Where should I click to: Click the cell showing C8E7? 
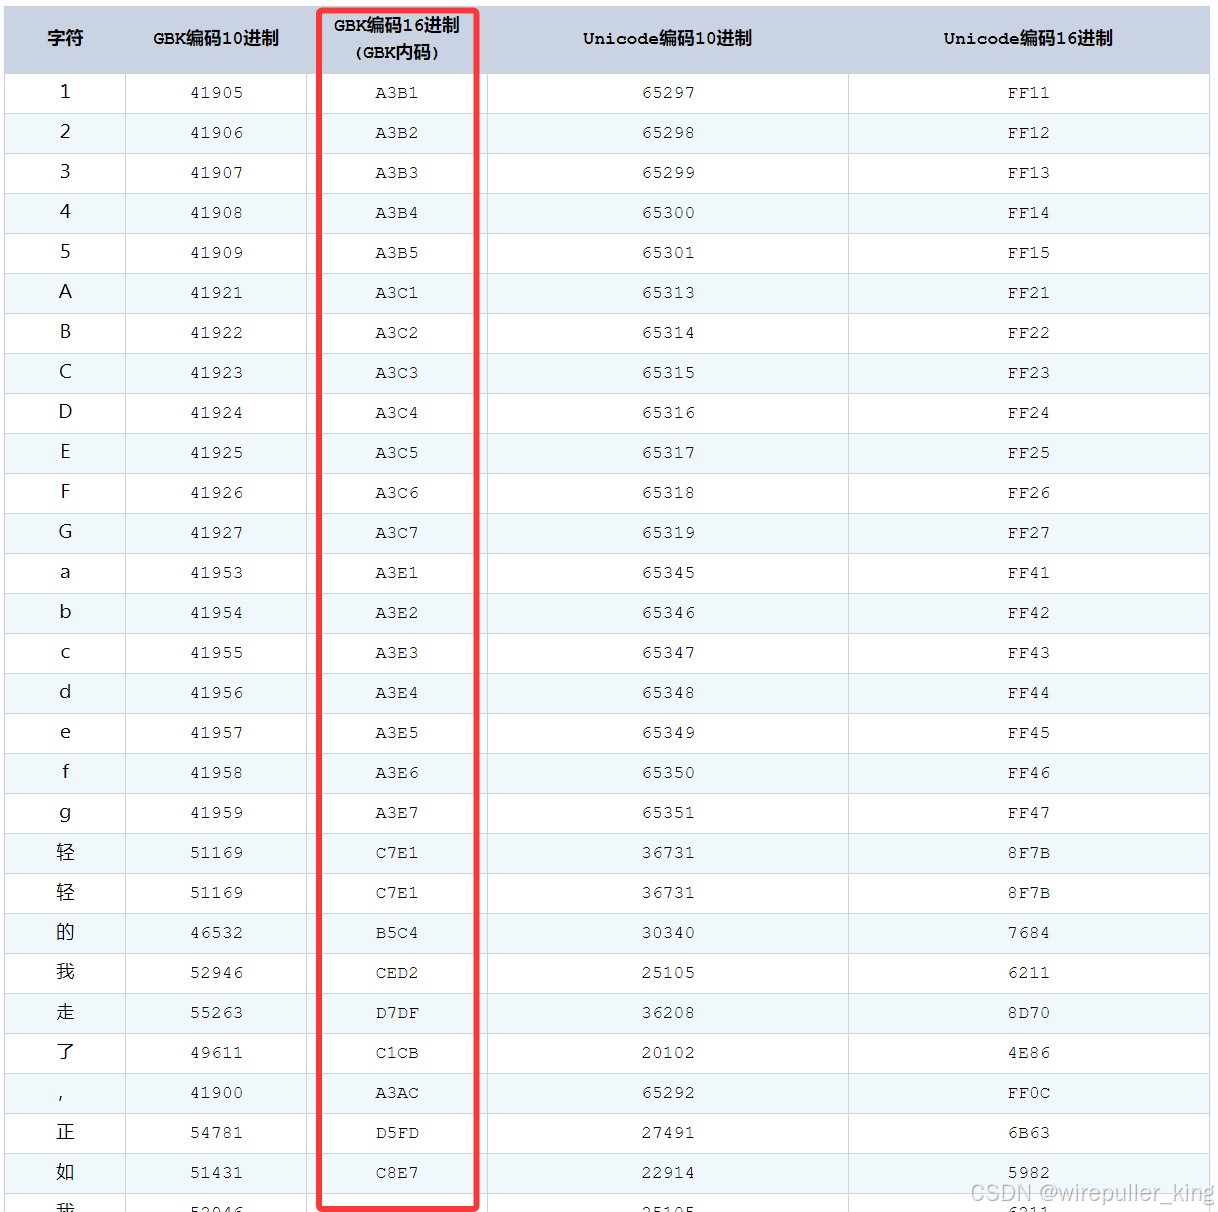[397, 1173]
